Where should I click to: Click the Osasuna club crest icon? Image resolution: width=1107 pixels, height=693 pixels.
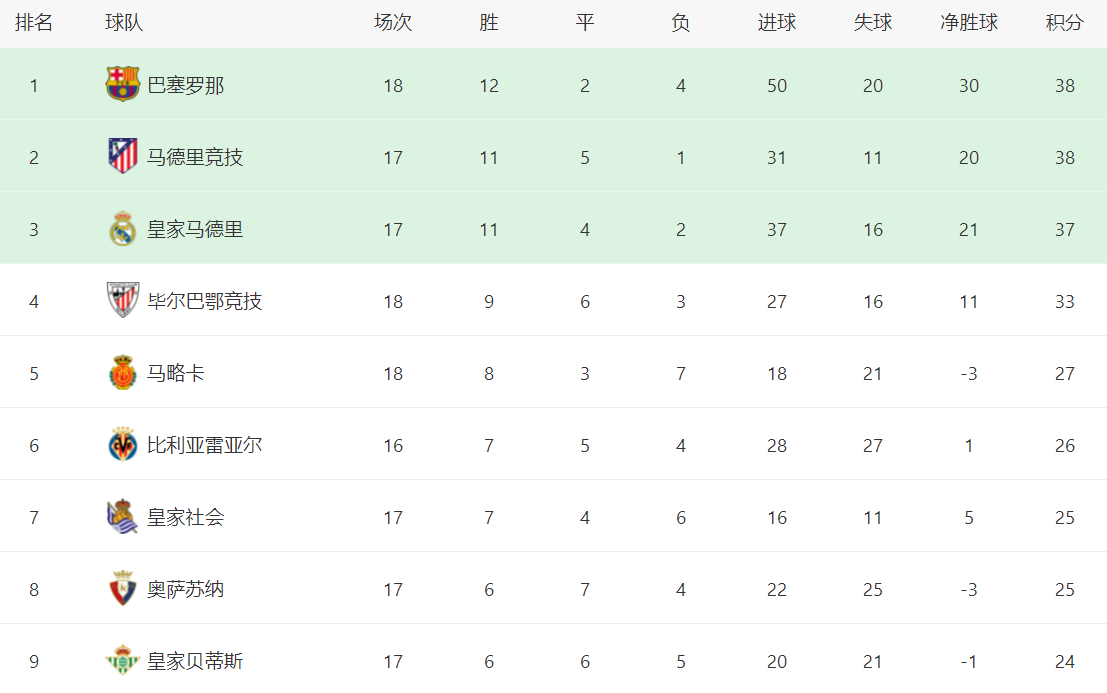click(x=123, y=588)
